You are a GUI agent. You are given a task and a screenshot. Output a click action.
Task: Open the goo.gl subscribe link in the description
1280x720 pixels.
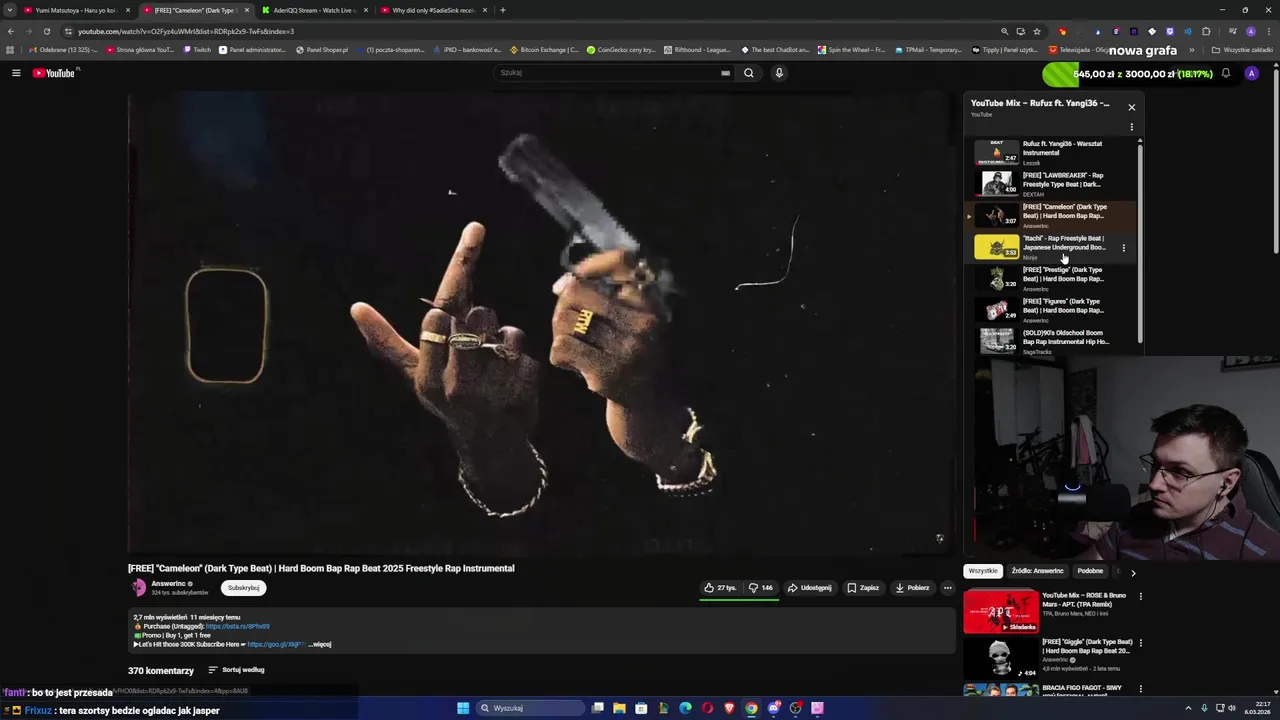click(x=276, y=644)
